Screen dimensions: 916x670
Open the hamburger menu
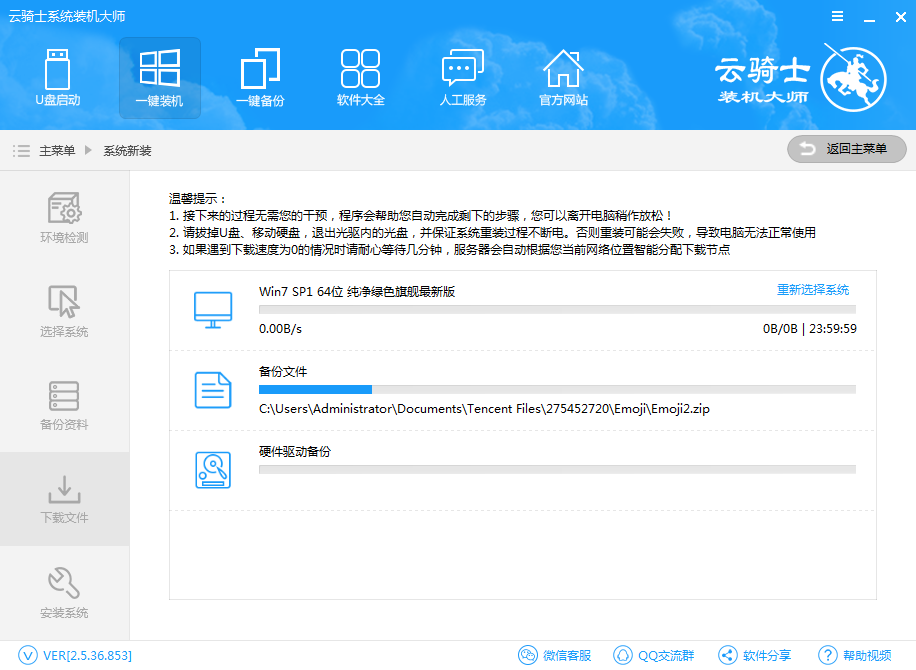837,16
